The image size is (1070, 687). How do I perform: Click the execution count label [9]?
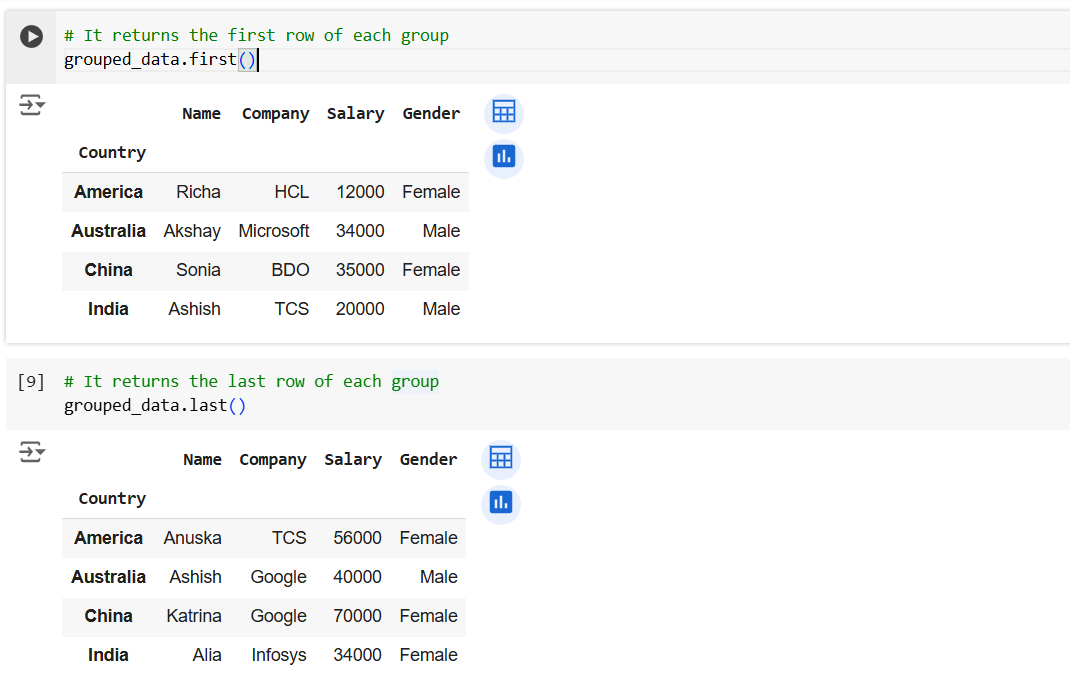point(29,381)
